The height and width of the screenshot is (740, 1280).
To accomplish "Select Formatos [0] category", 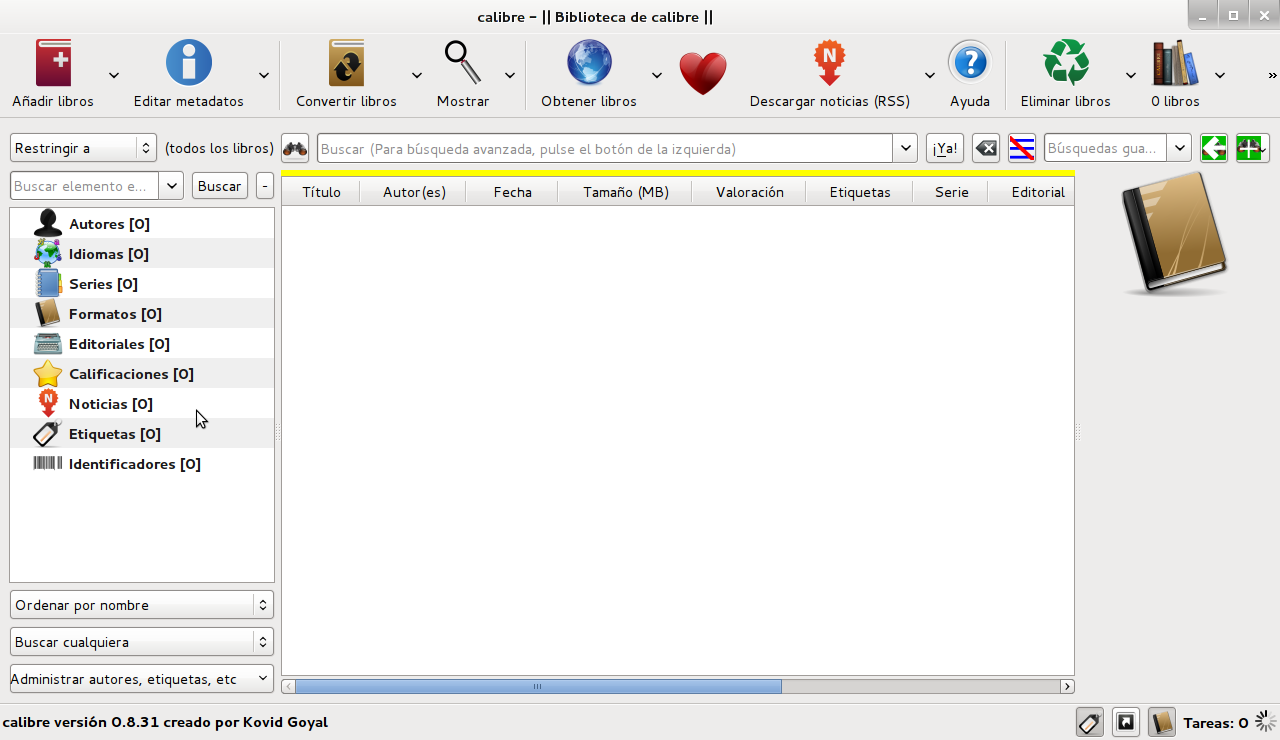I will [142, 314].
